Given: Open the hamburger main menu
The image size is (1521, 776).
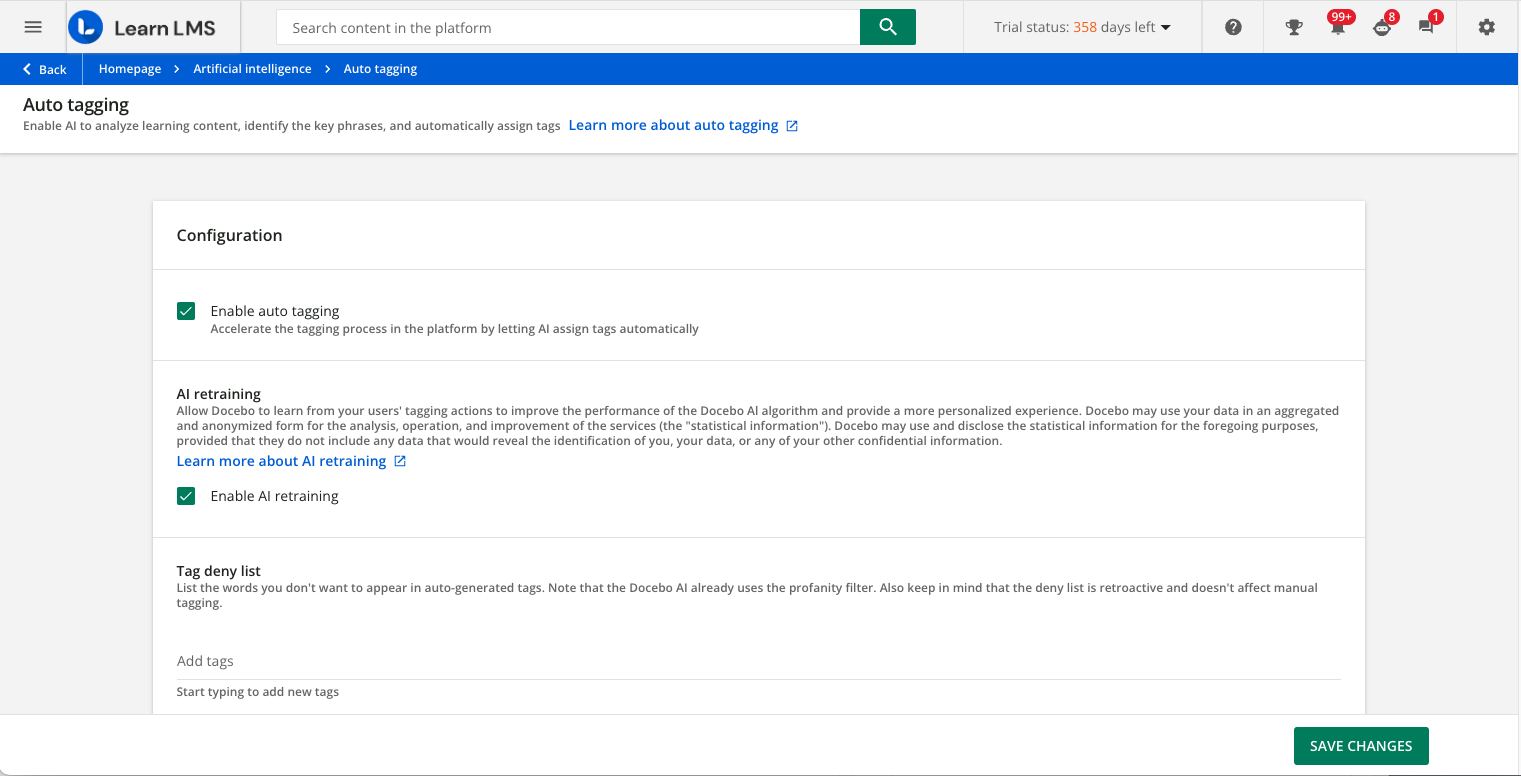Looking at the screenshot, I should click(x=33, y=27).
